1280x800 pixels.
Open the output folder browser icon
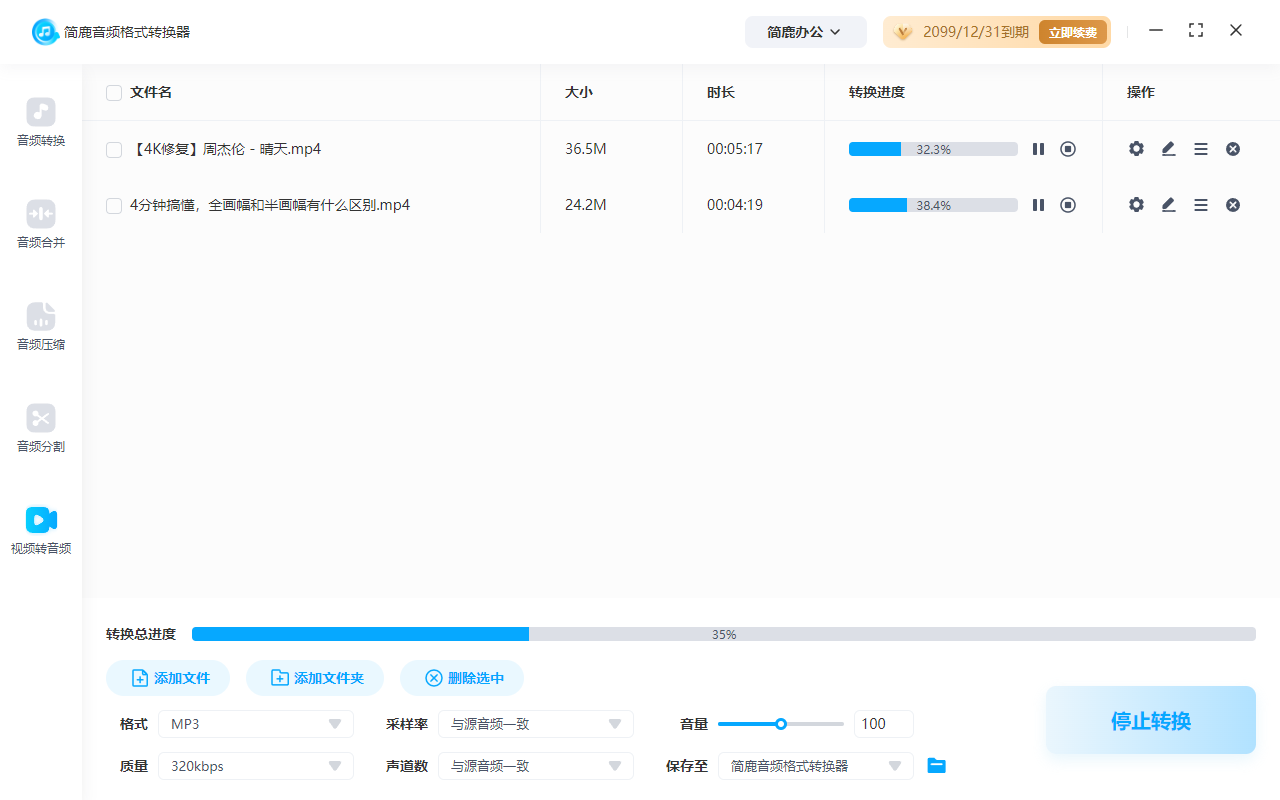tap(936, 765)
